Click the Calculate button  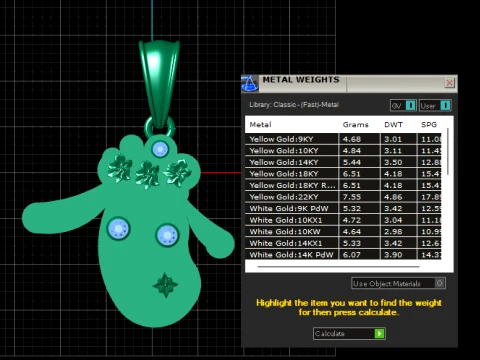[349, 333]
